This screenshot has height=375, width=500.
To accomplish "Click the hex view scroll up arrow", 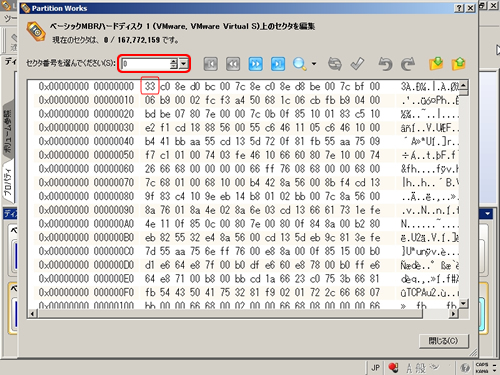I will pos(463,86).
